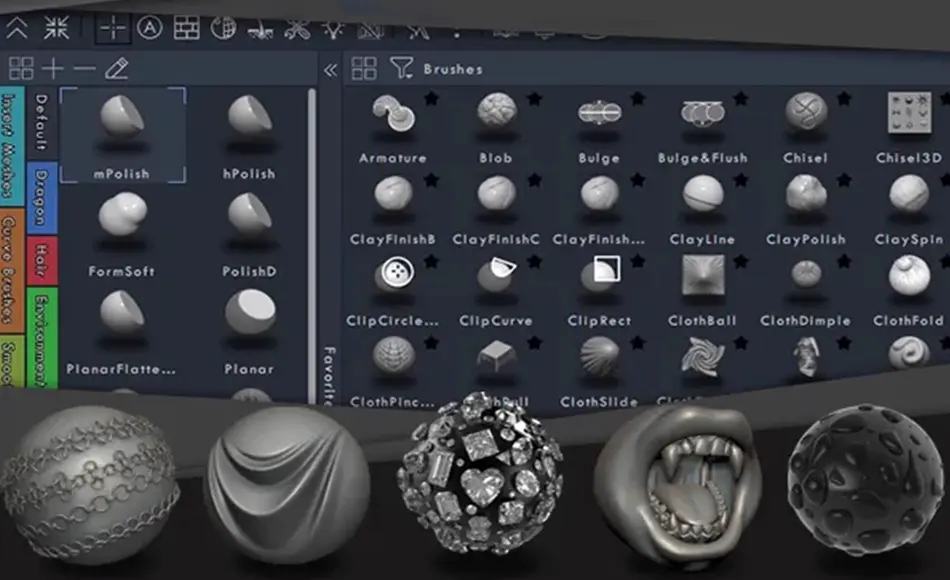This screenshot has width=950, height=580.
Task: Toggle favorite star for Bulge brush
Action: click(x=637, y=98)
